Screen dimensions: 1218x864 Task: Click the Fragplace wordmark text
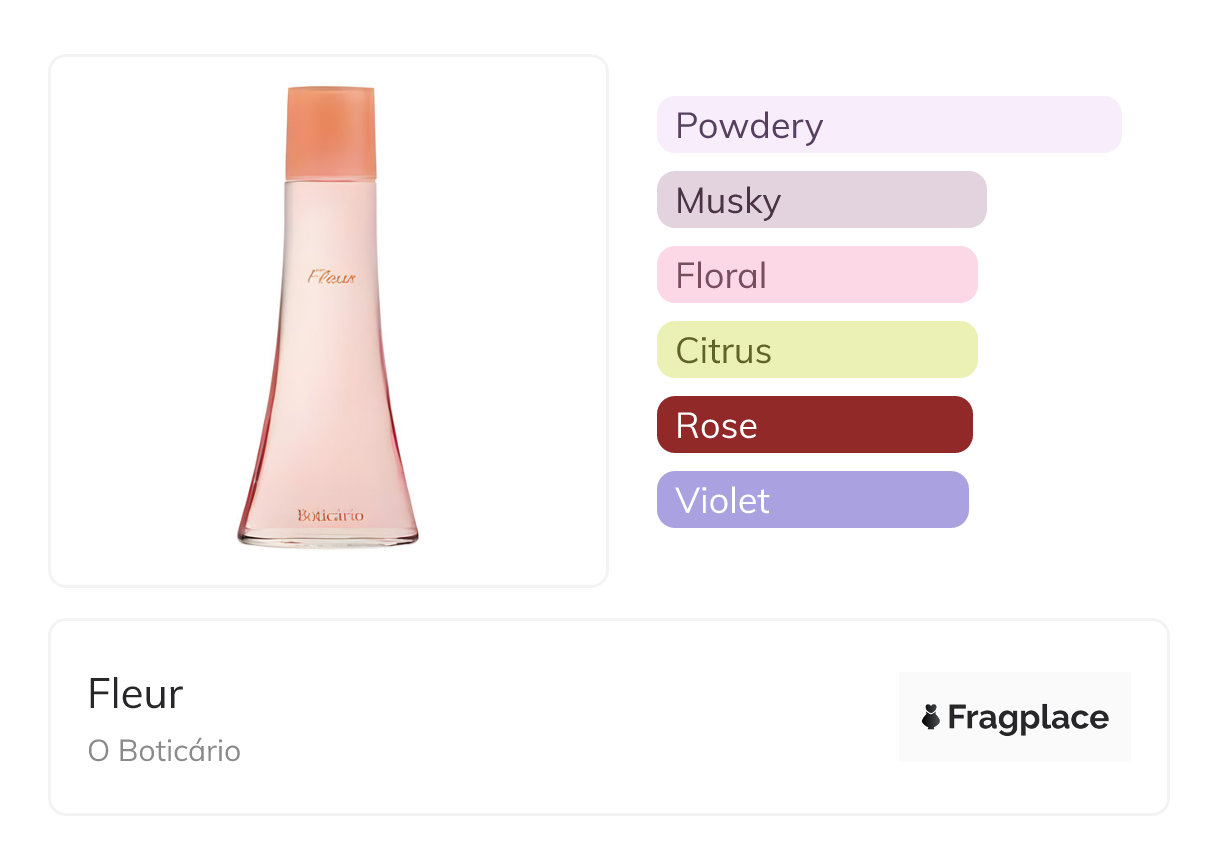tap(1028, 718)
